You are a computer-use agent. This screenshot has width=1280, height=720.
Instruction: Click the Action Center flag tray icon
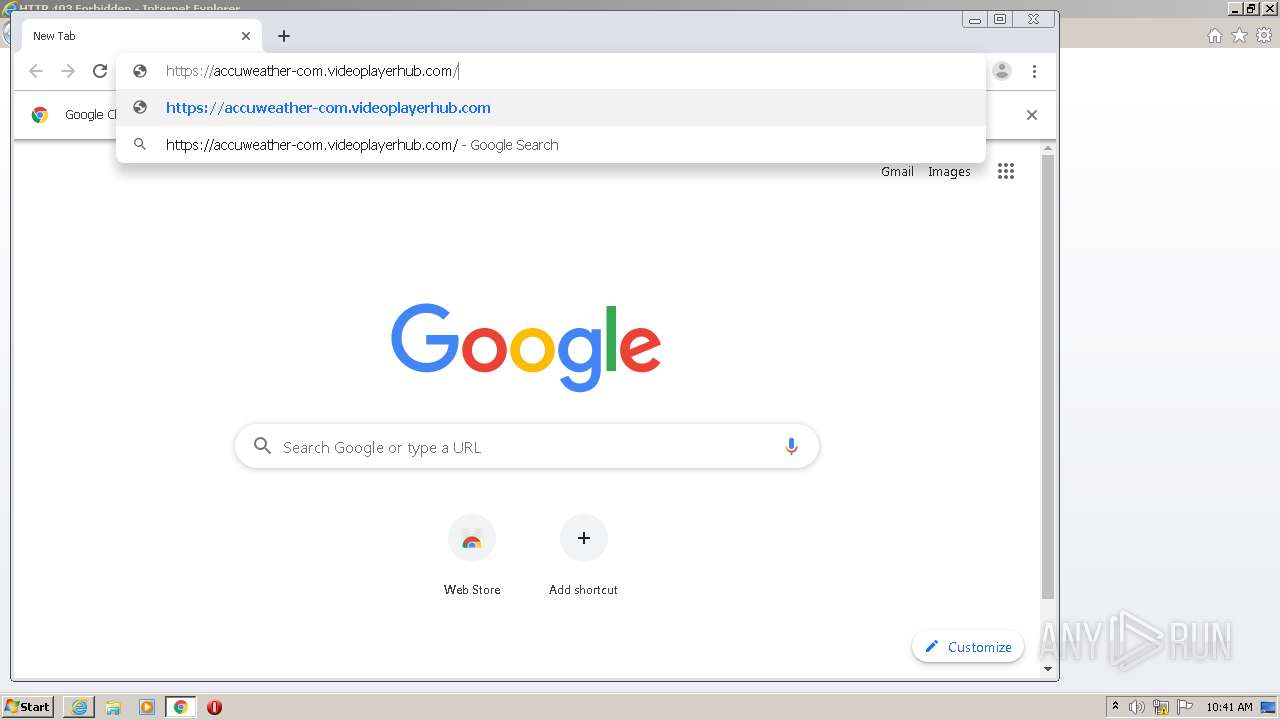point(1185,707)
